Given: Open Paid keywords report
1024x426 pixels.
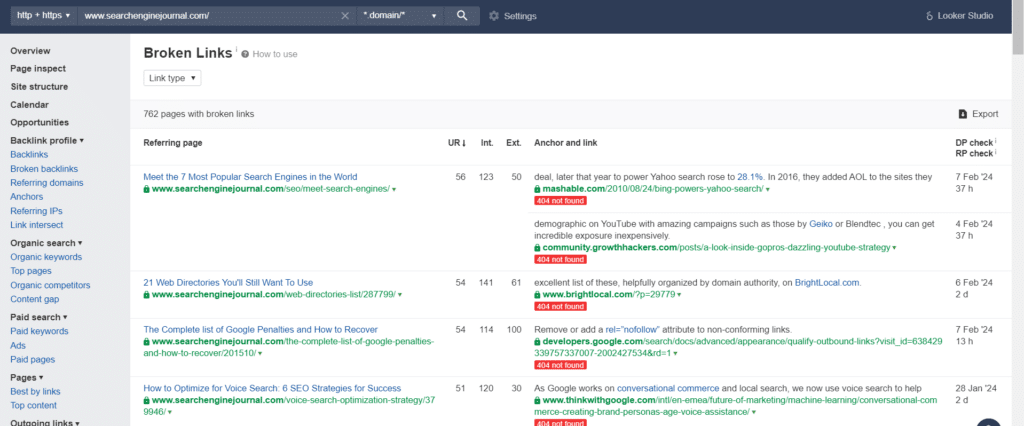Looking at the screenshot, I should 39,331.
